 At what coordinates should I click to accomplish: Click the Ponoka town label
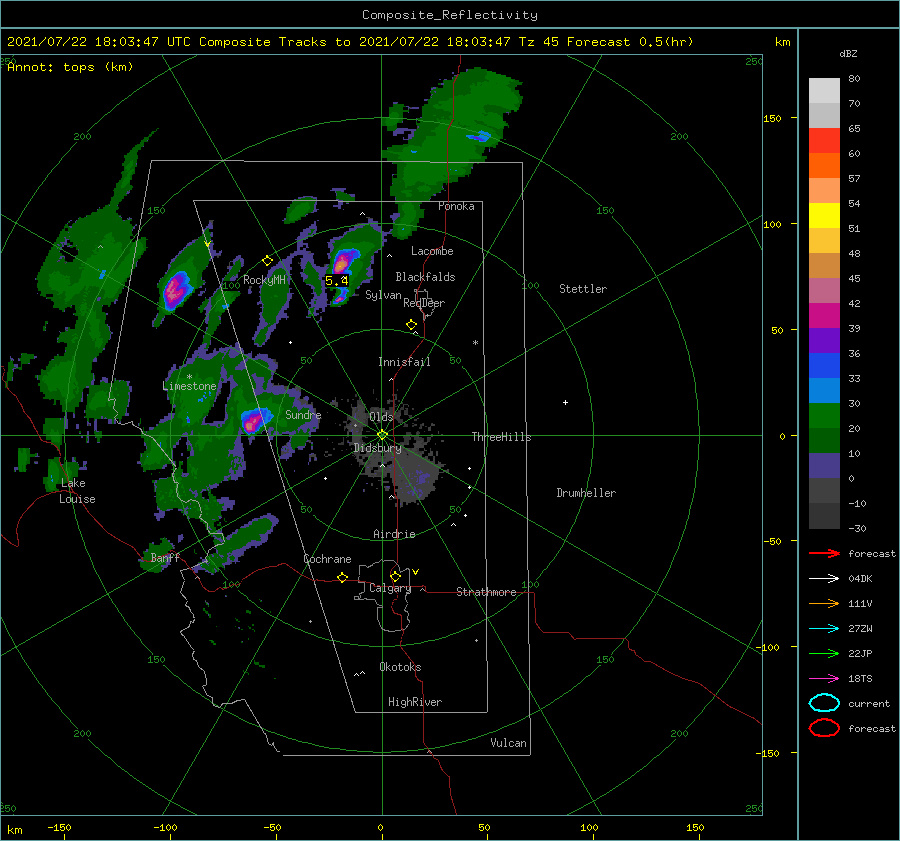point(456,206)
